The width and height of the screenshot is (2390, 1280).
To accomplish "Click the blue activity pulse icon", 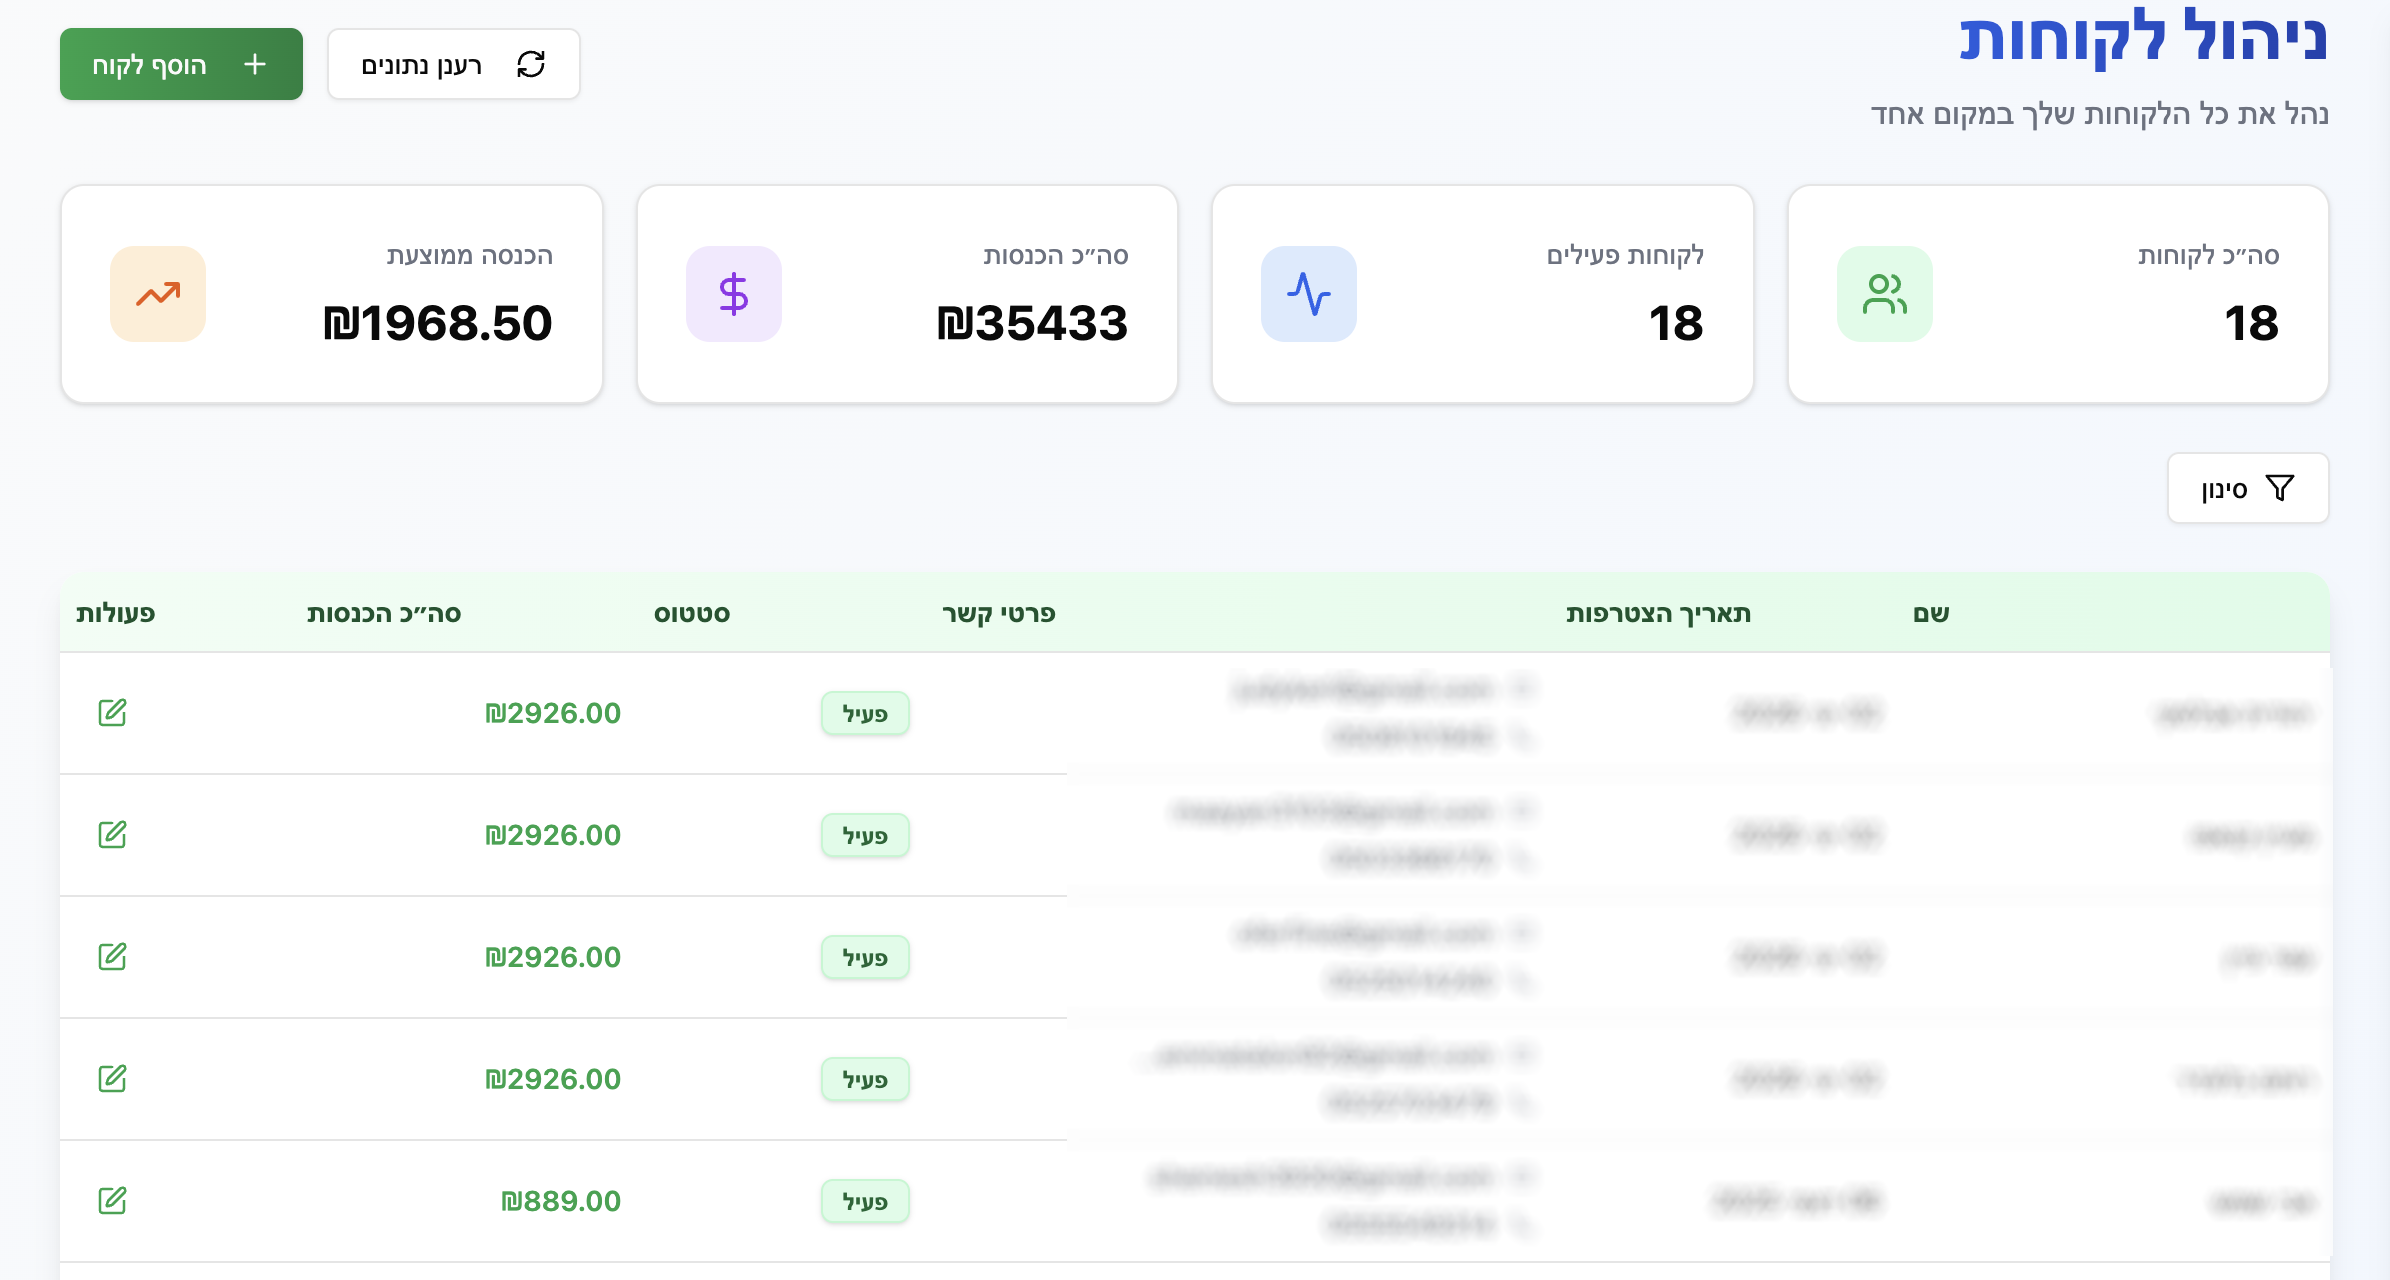I will (1308, 294).
